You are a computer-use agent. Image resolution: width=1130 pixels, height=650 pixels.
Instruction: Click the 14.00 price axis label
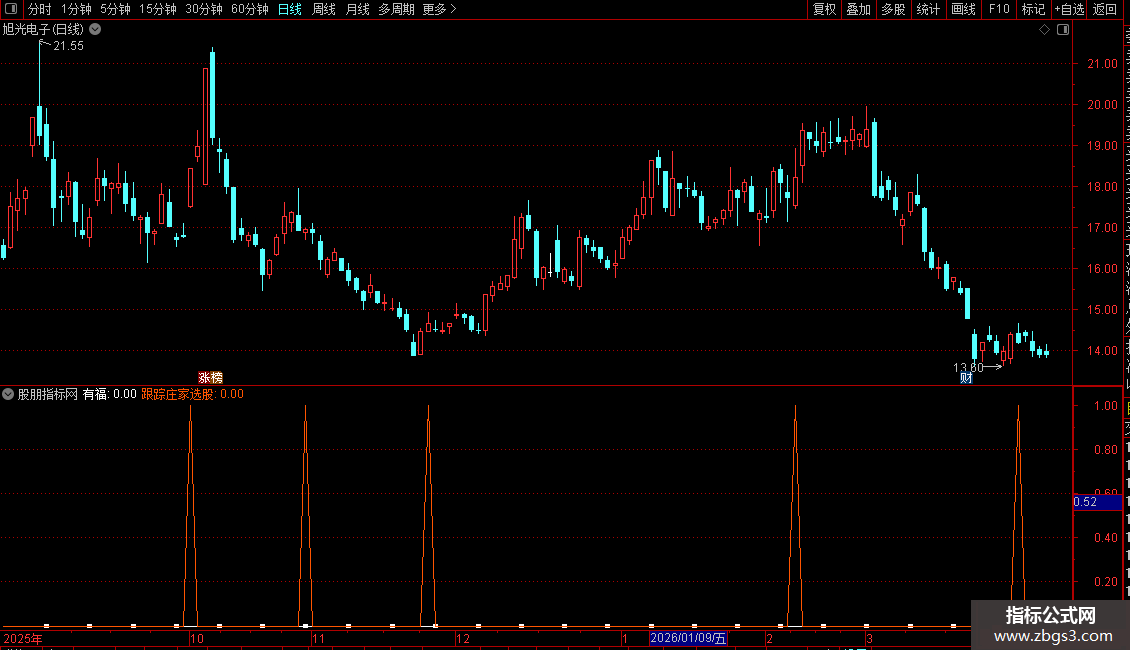[1103, 351]
